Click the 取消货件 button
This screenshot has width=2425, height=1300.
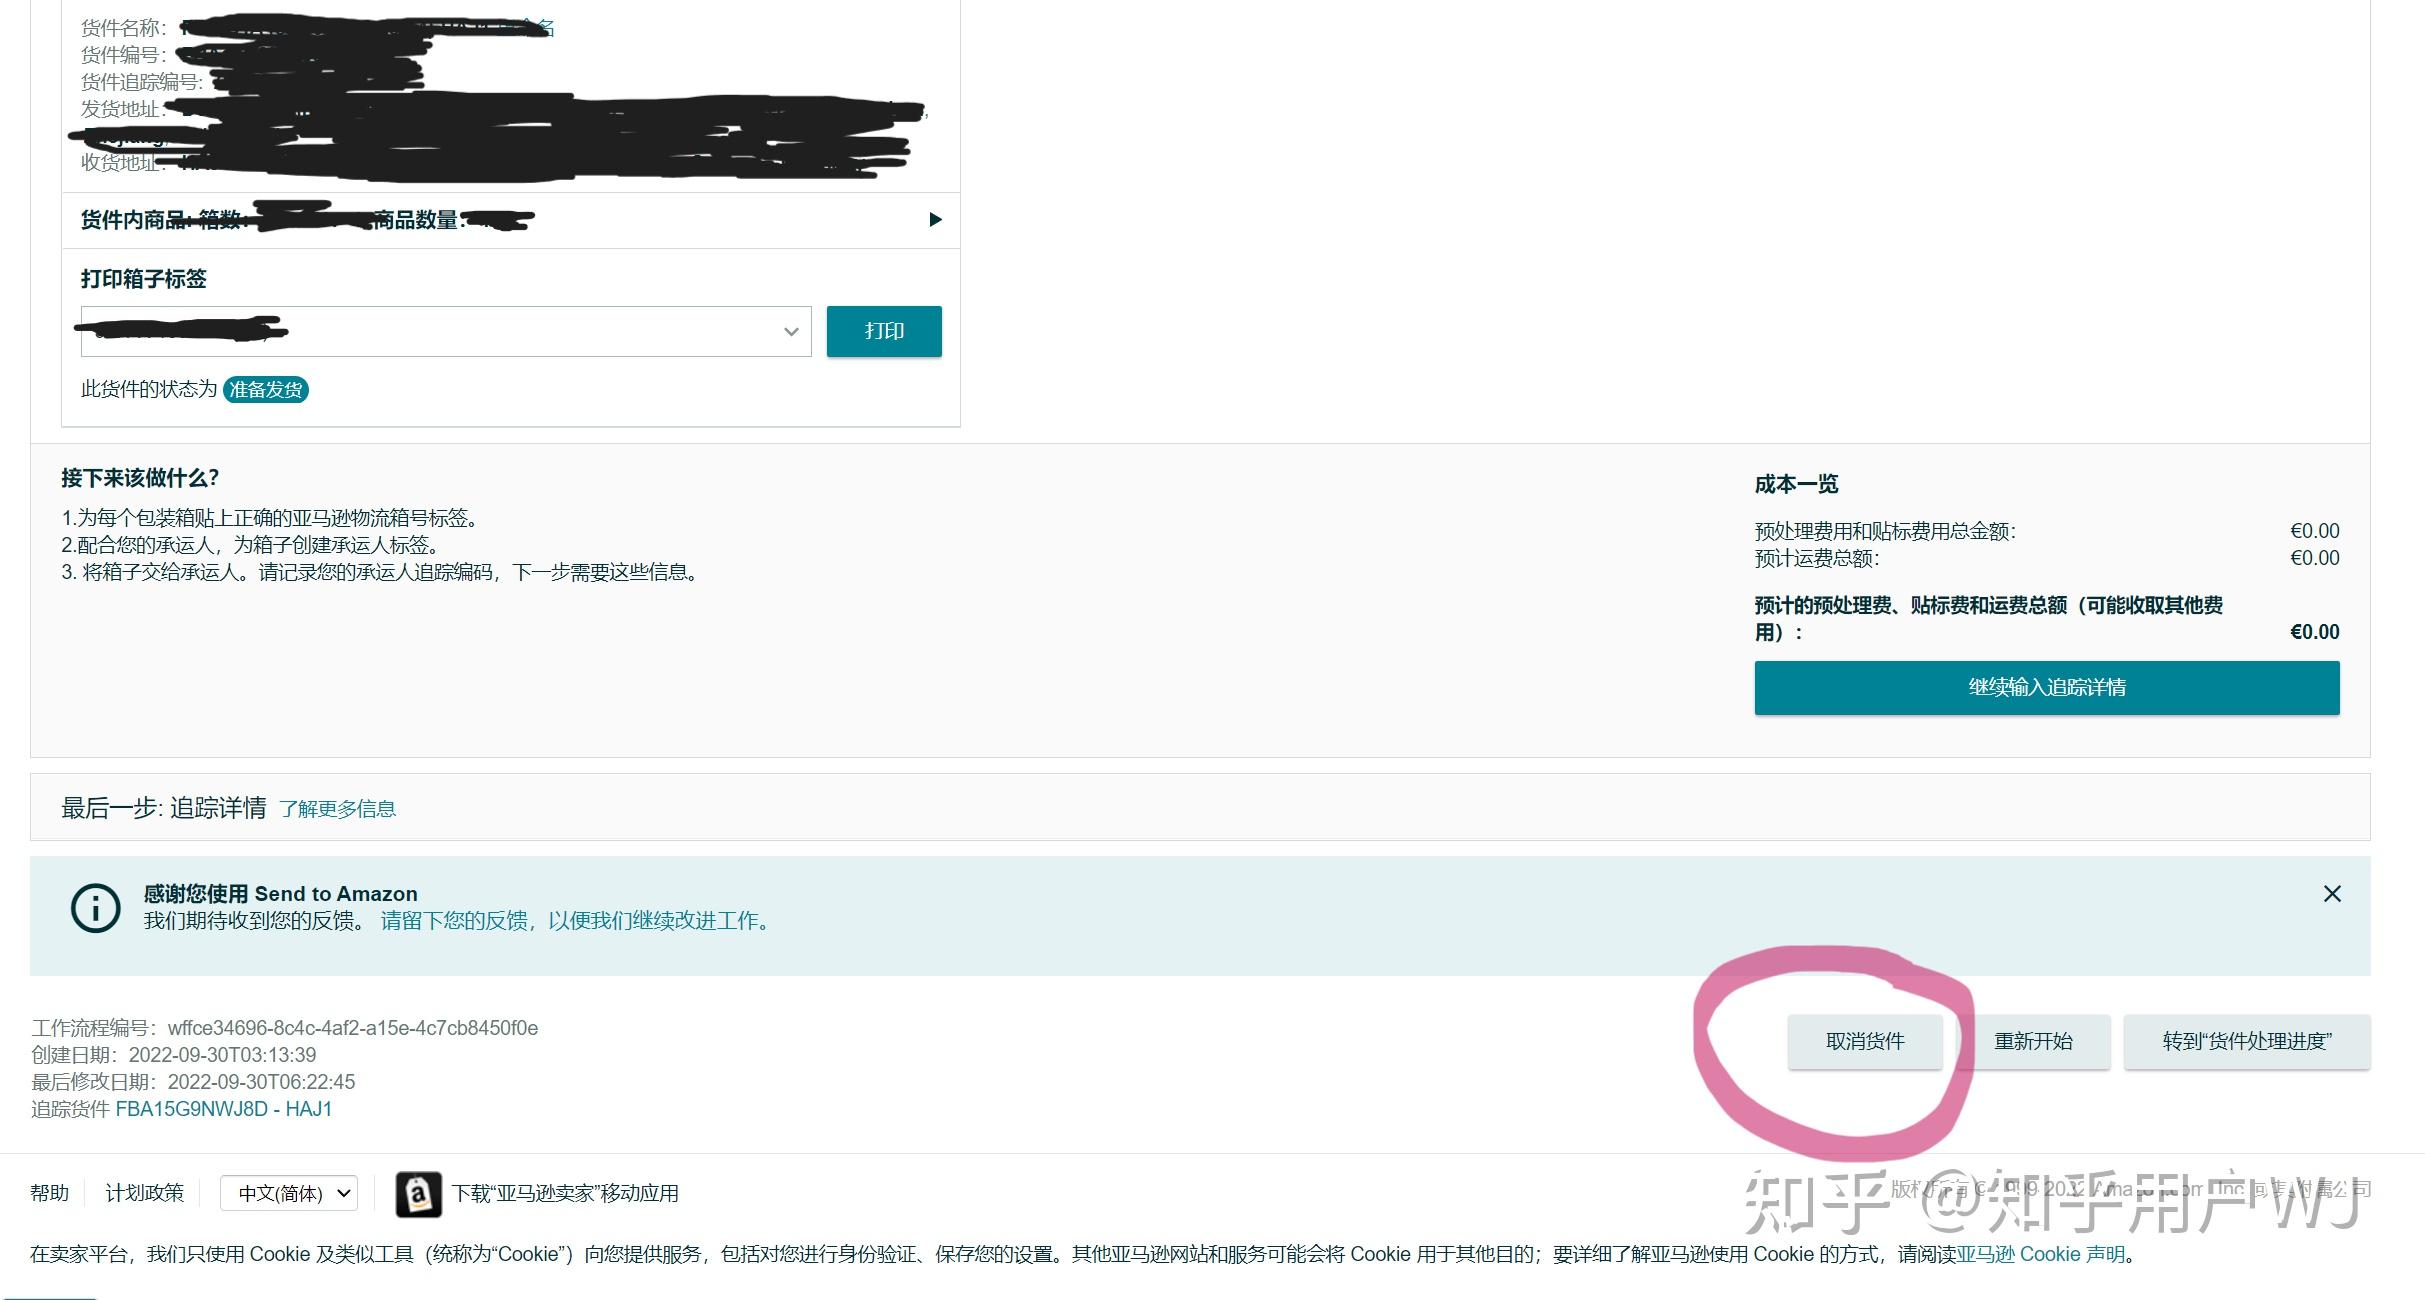1865,1042
